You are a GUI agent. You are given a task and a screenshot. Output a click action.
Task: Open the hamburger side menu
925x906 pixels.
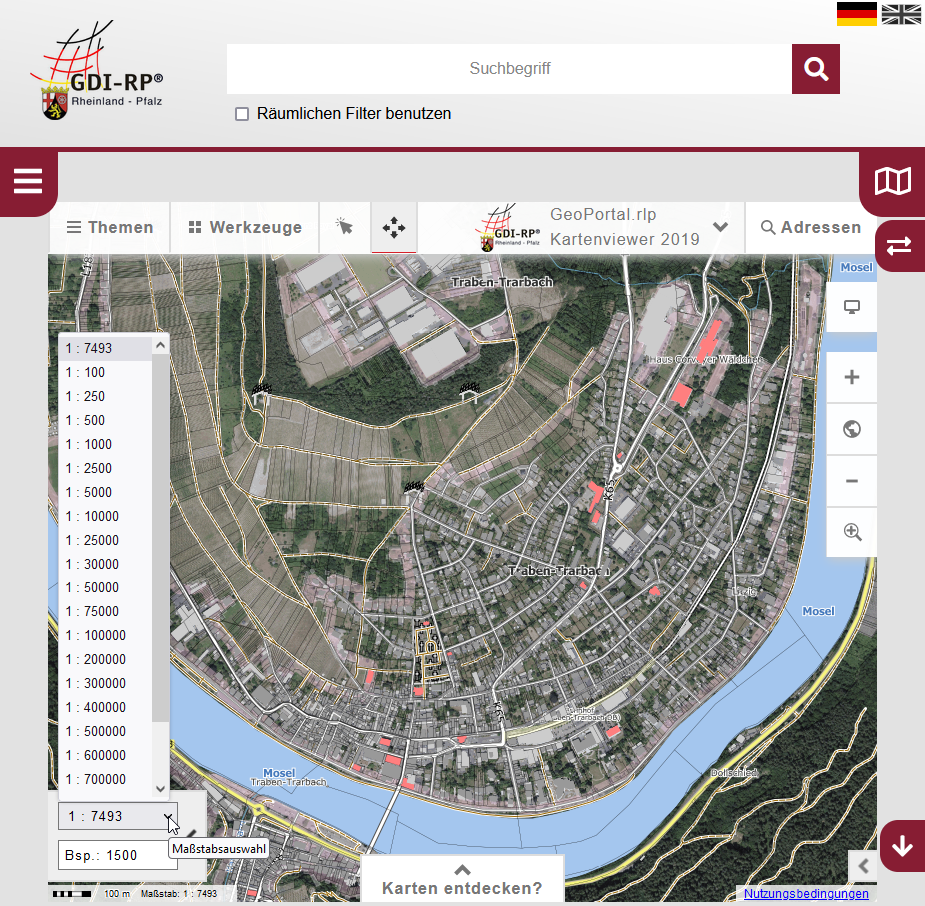tap(28, 181)
